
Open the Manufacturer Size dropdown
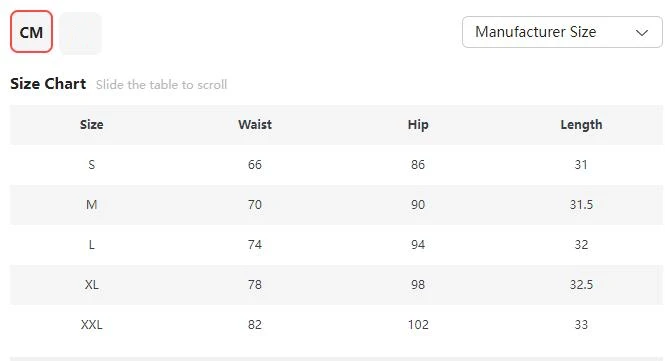pyautogui.click(x=562, y=32)
